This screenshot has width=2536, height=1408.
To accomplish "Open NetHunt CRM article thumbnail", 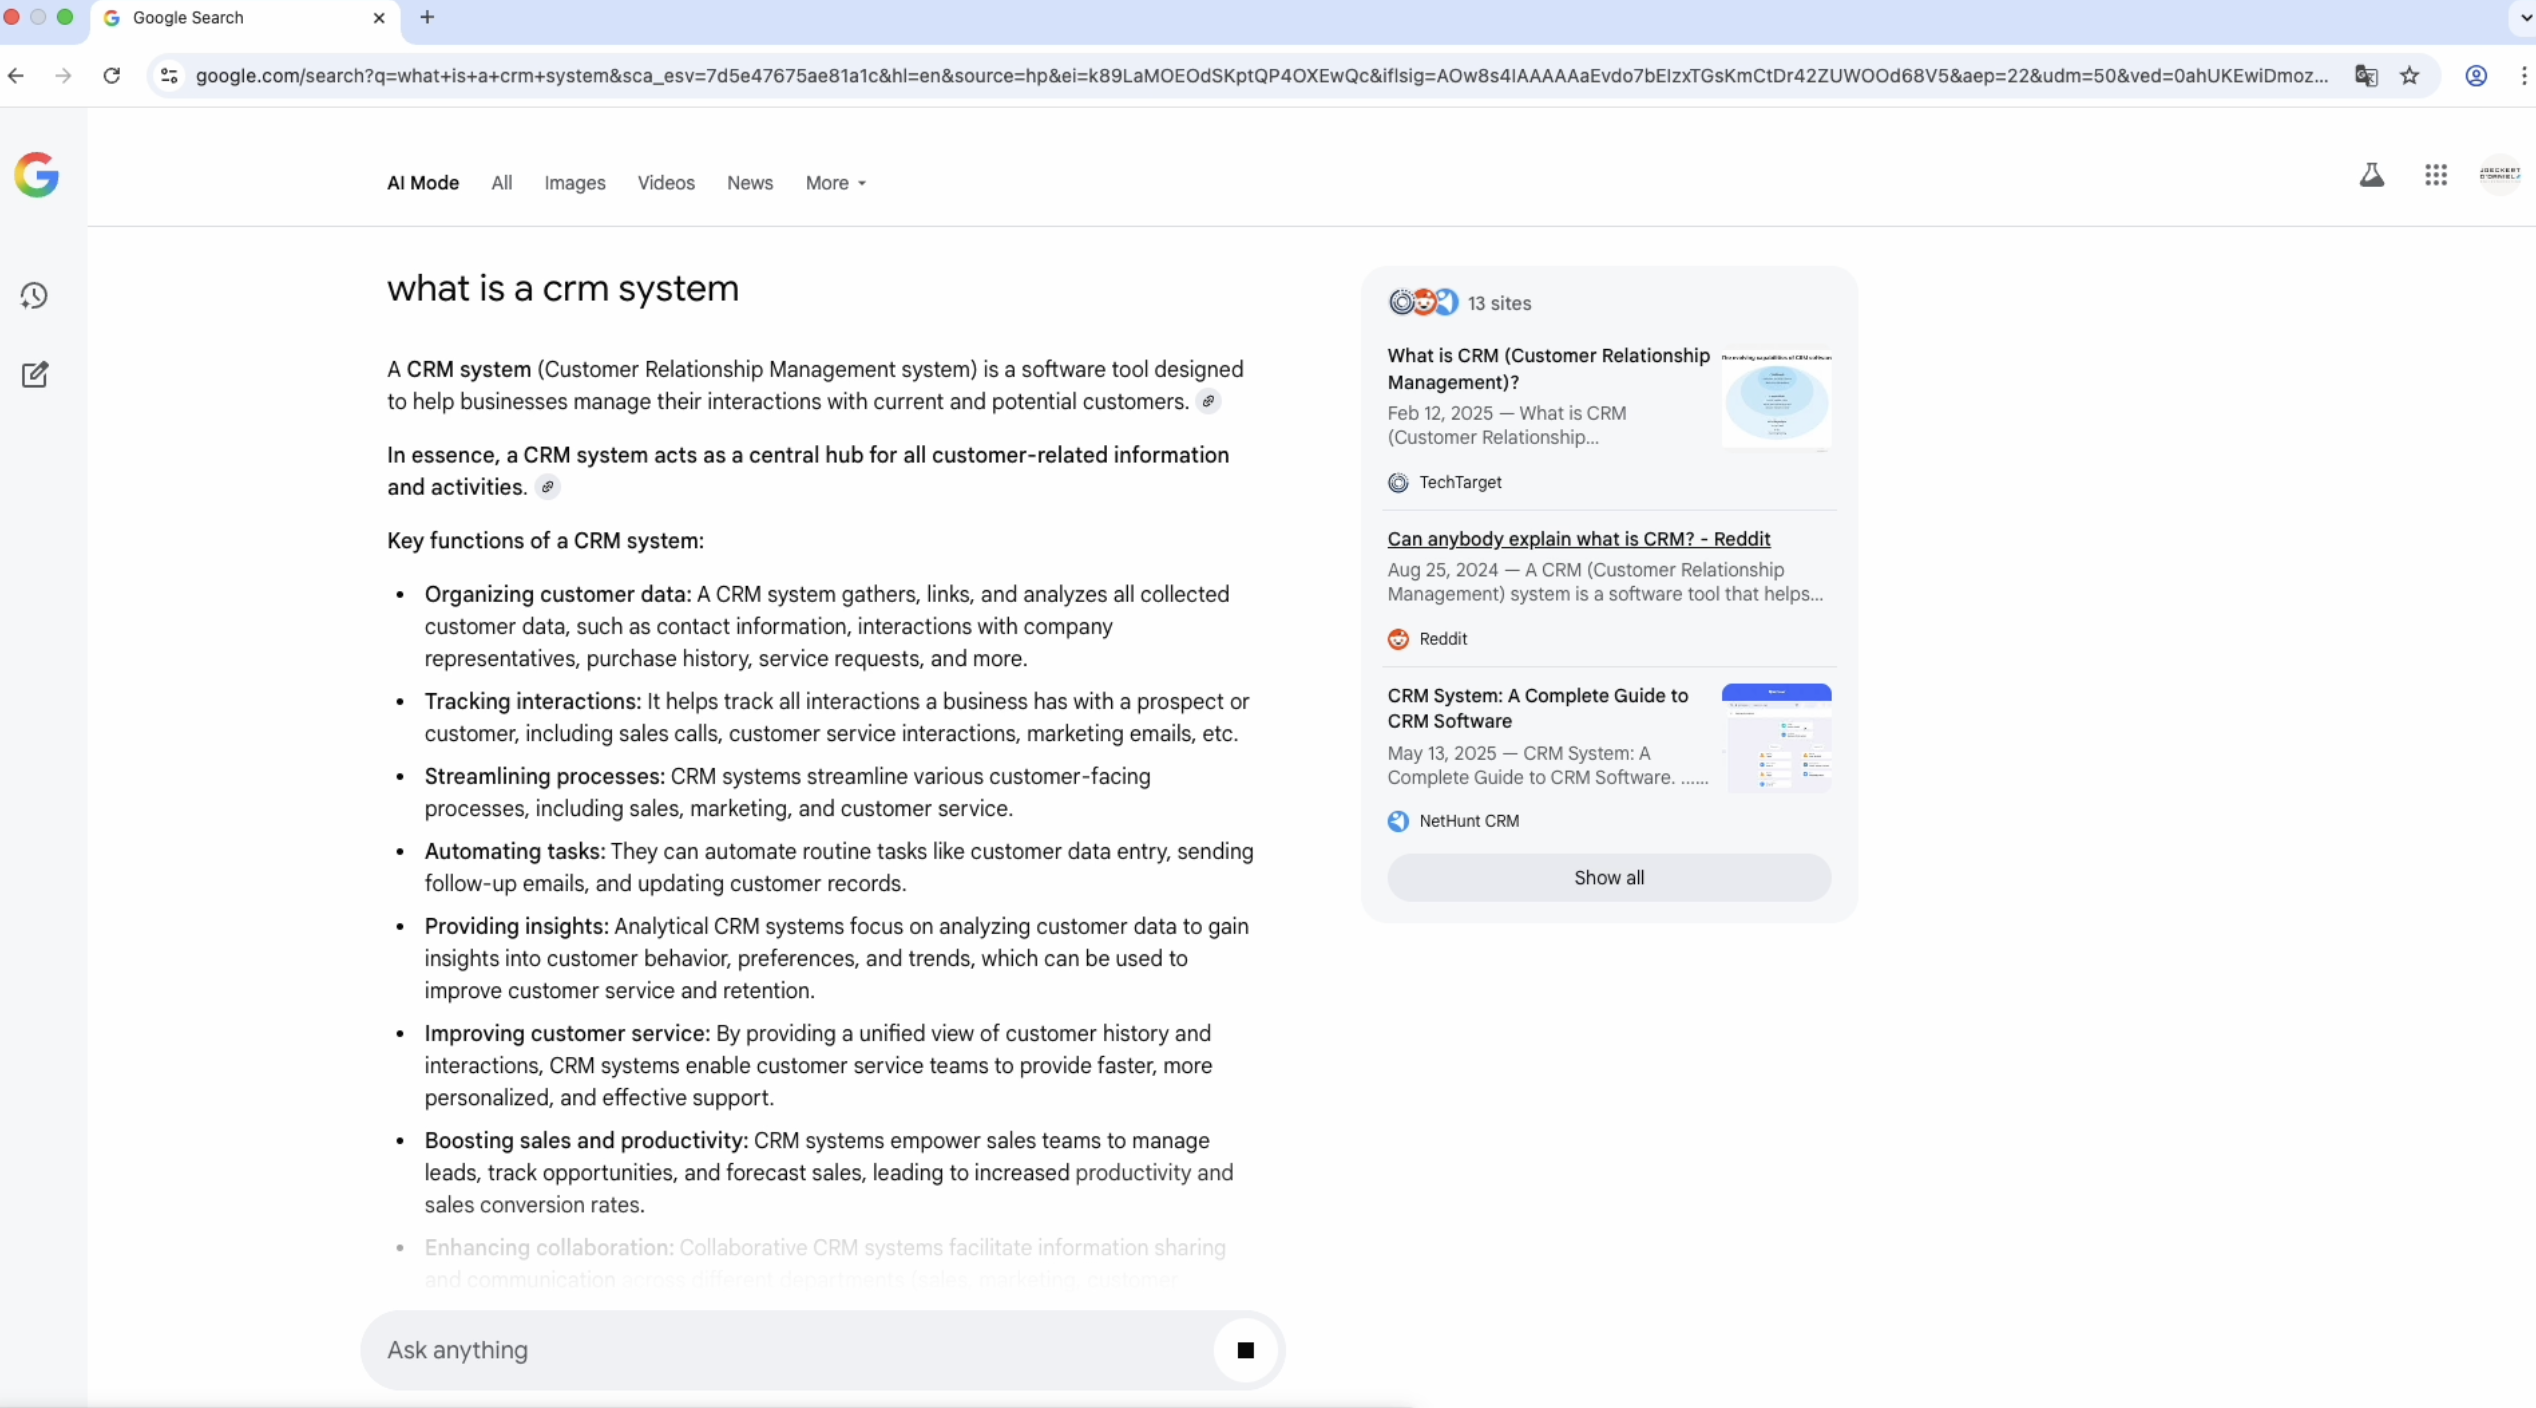I will 1776,738.
